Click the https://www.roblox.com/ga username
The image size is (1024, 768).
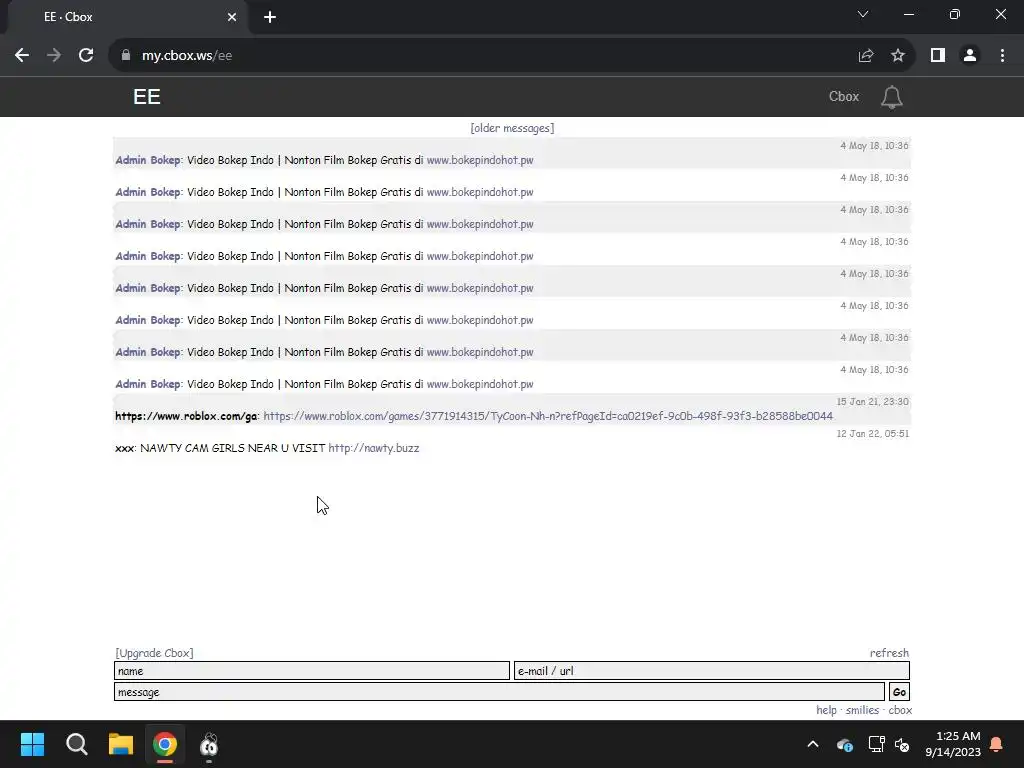[186, 416]
